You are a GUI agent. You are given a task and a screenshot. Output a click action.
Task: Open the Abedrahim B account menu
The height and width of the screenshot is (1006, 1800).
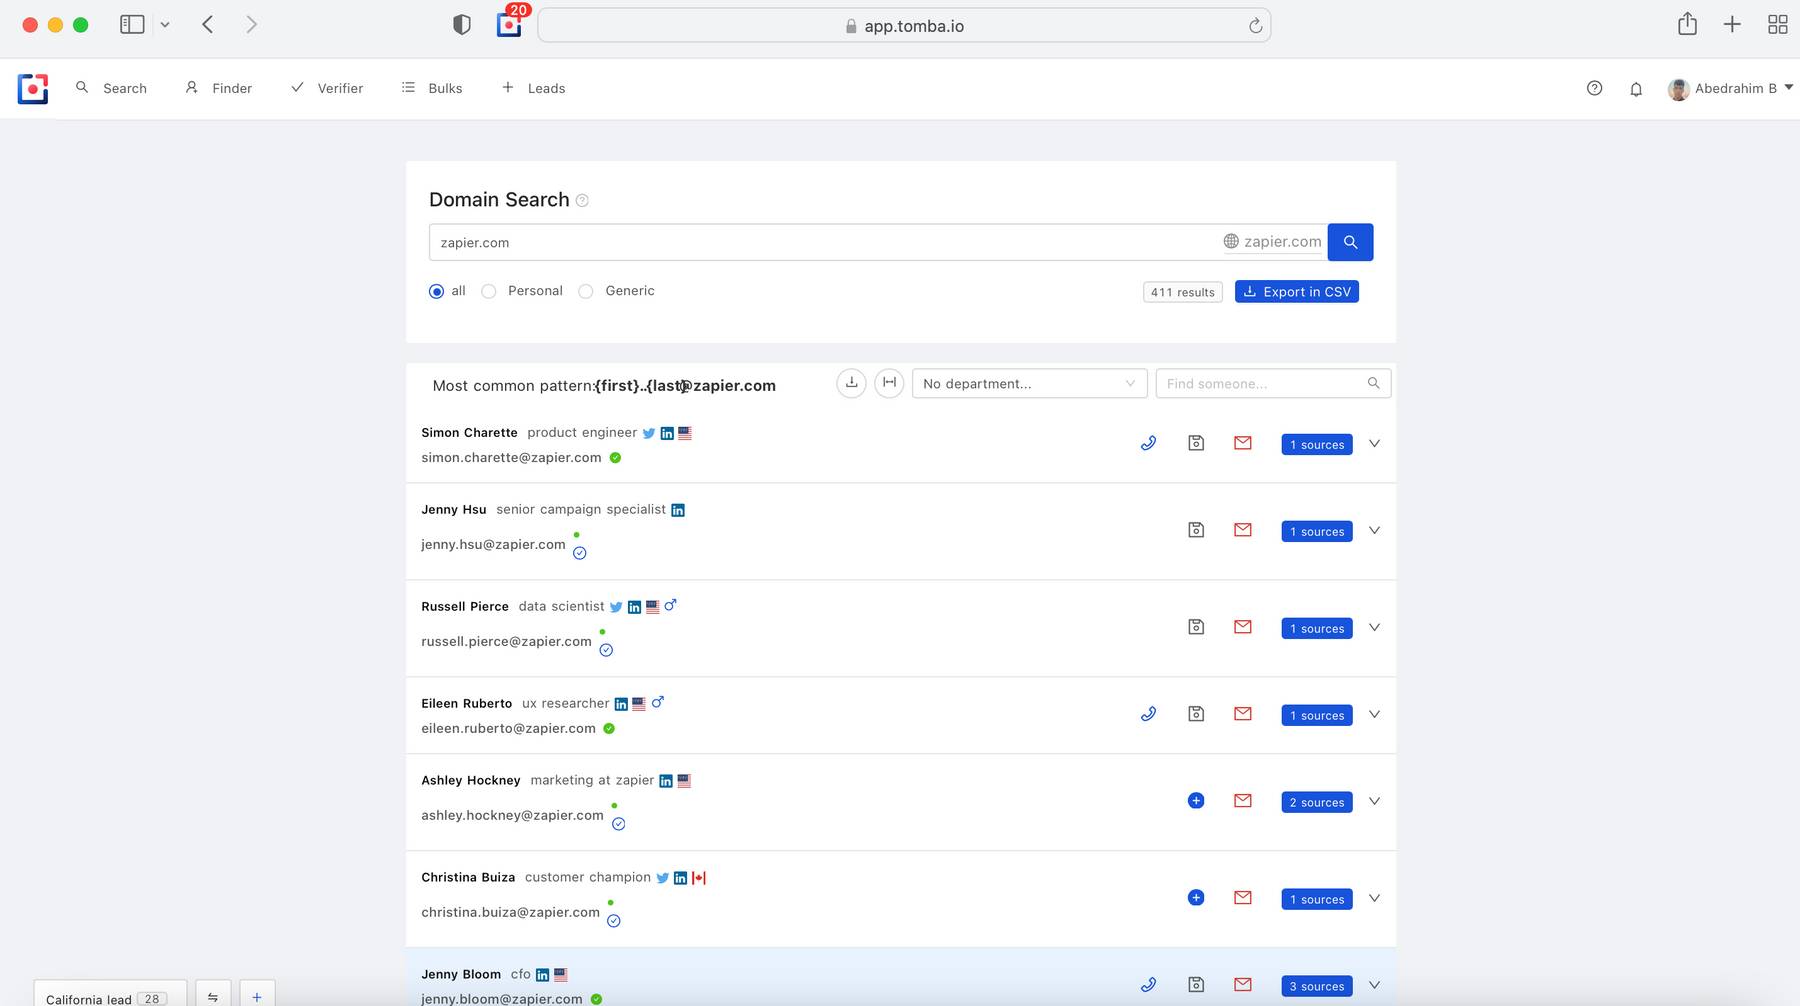(1730, 89)
